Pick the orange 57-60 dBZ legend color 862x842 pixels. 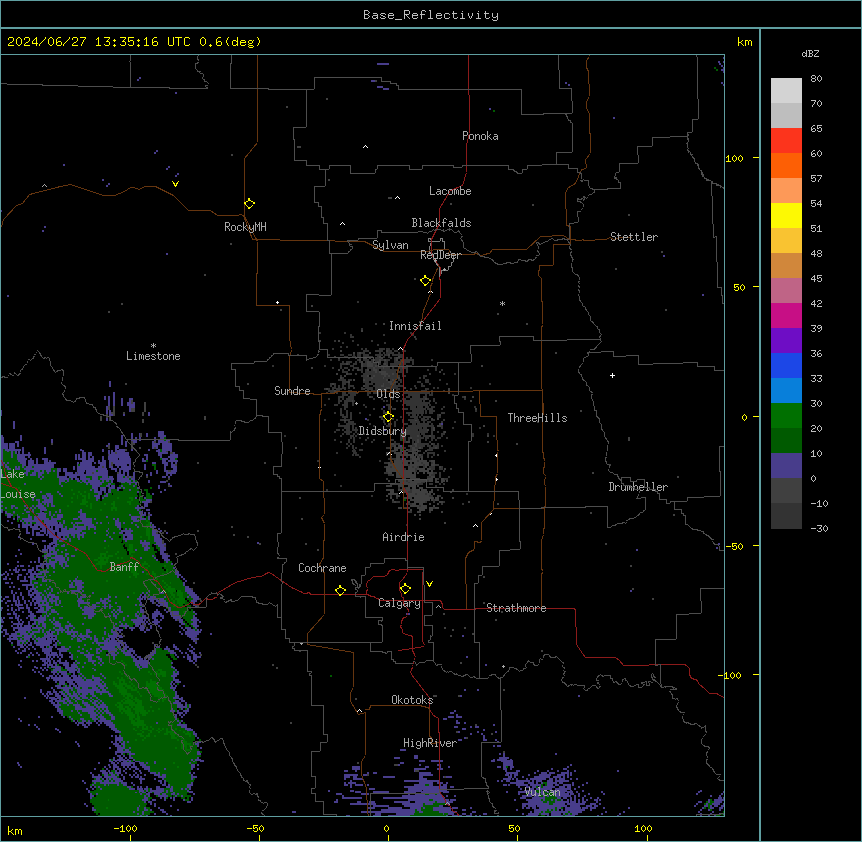point(786,165)
